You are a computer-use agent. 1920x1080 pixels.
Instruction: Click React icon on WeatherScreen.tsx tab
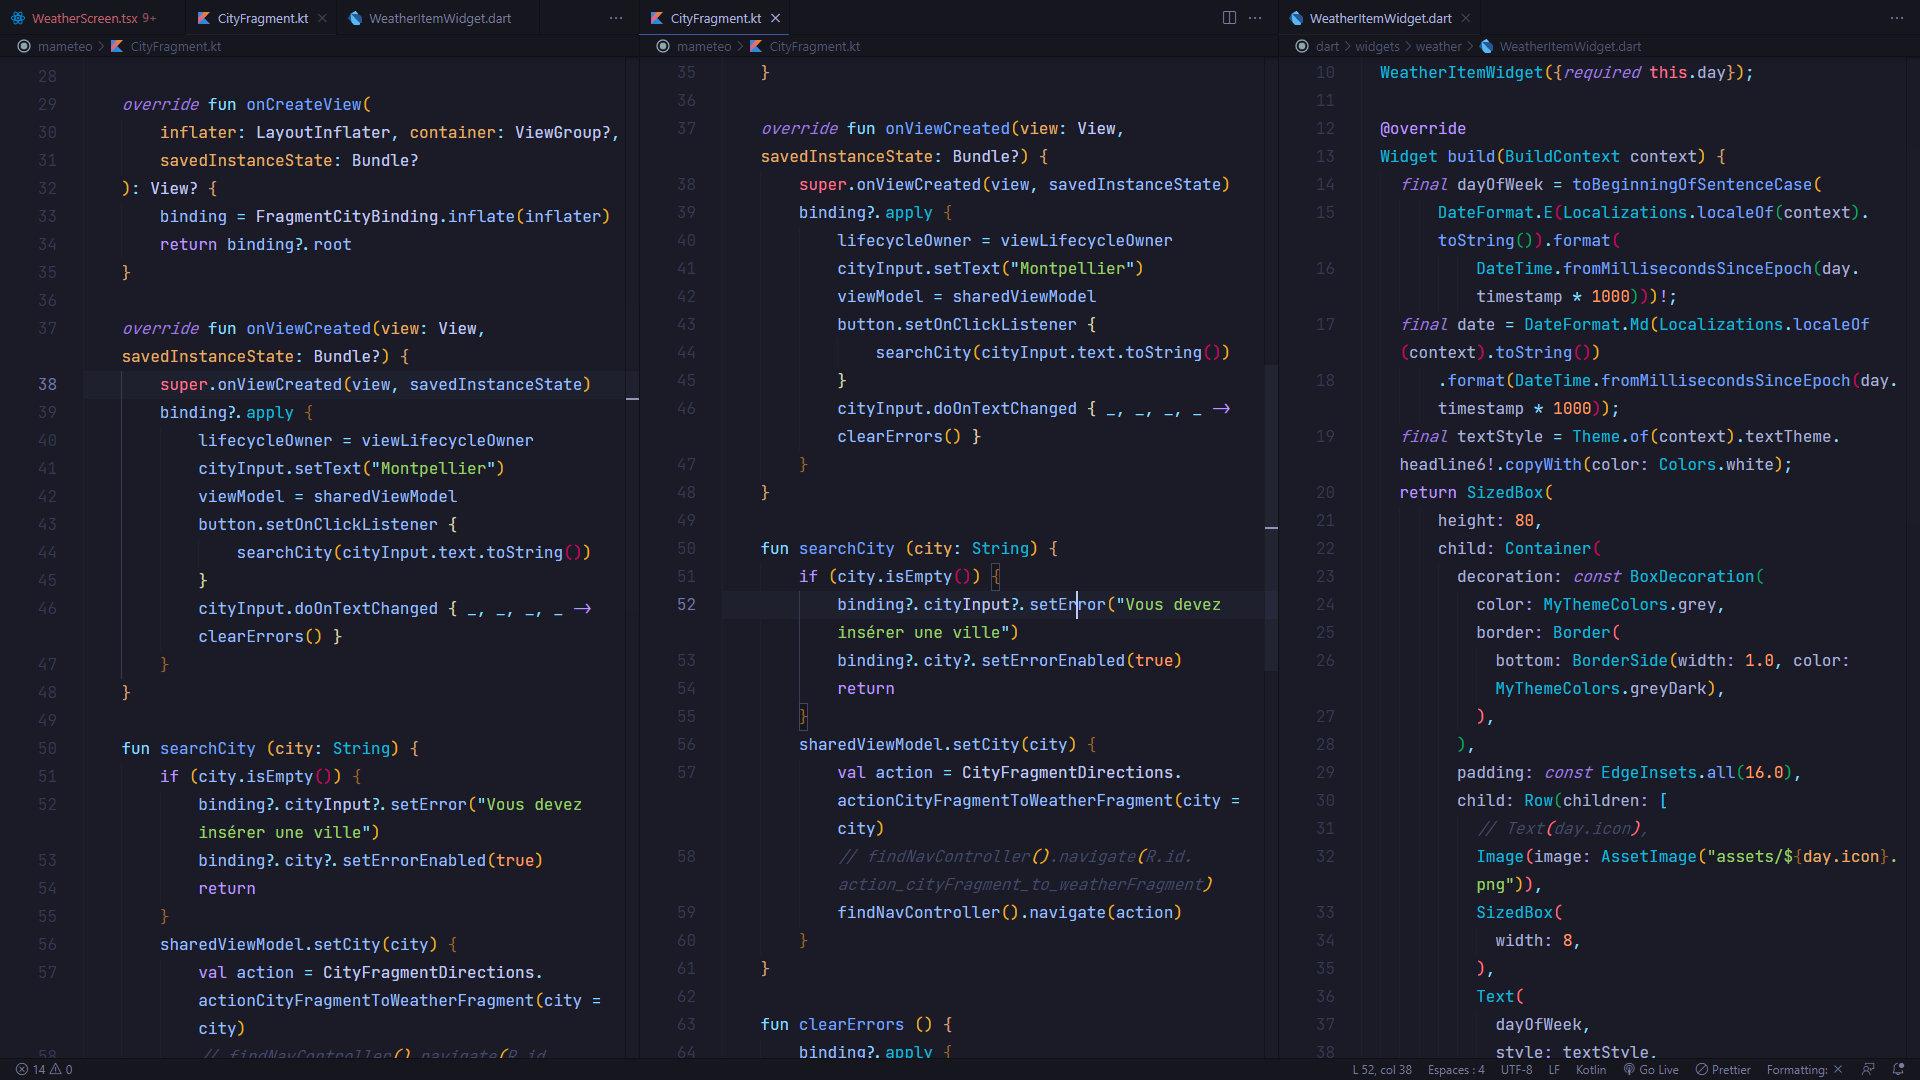[18, 18]
